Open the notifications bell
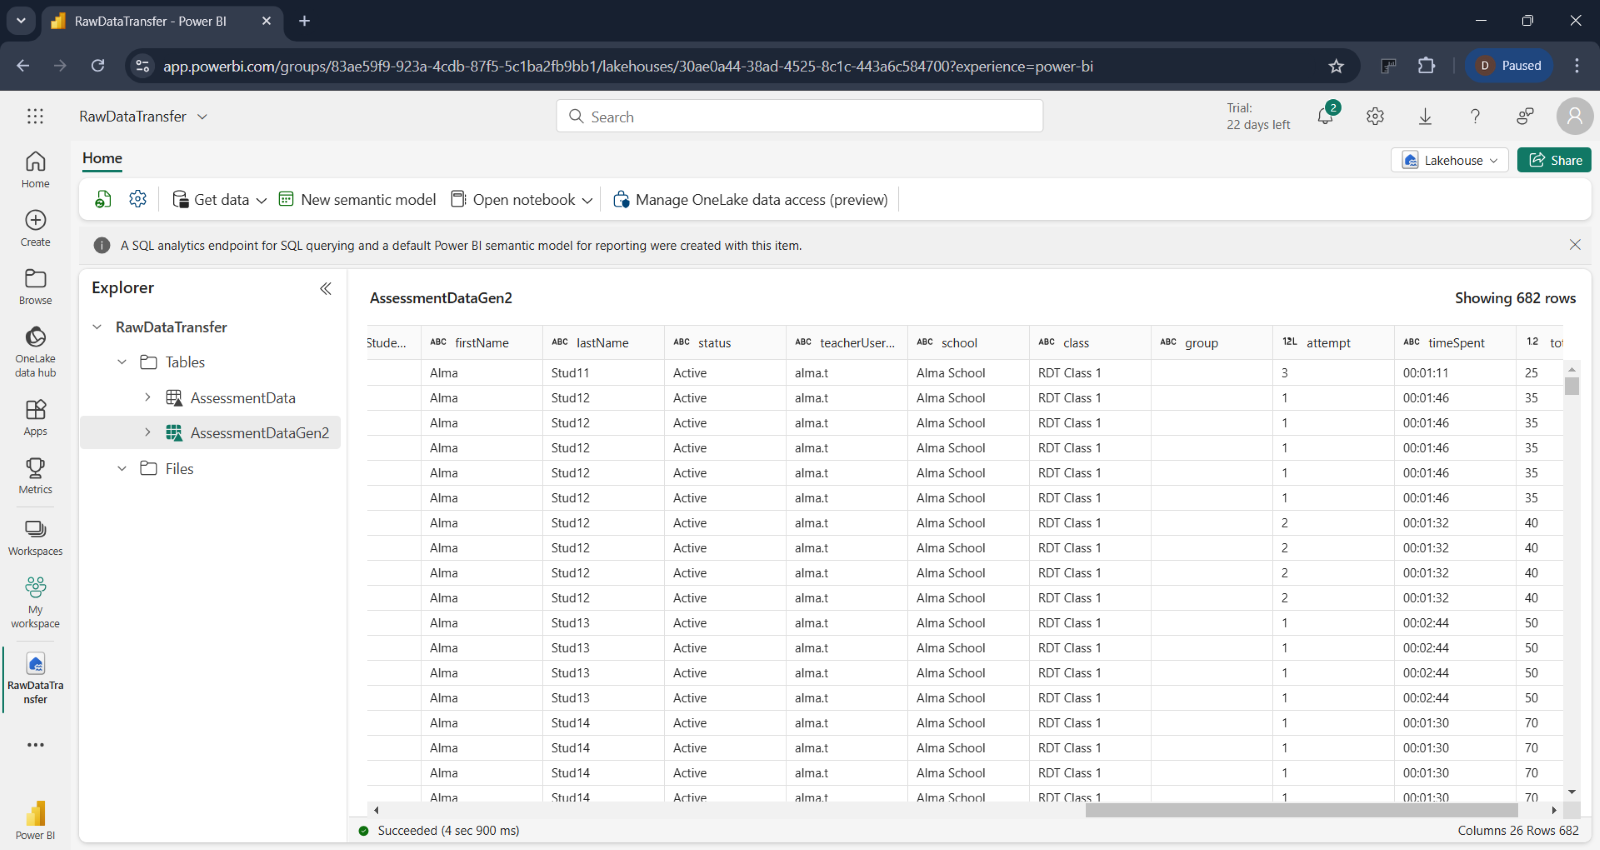This screenshot has width=1600, height=850. [1326, 116]
